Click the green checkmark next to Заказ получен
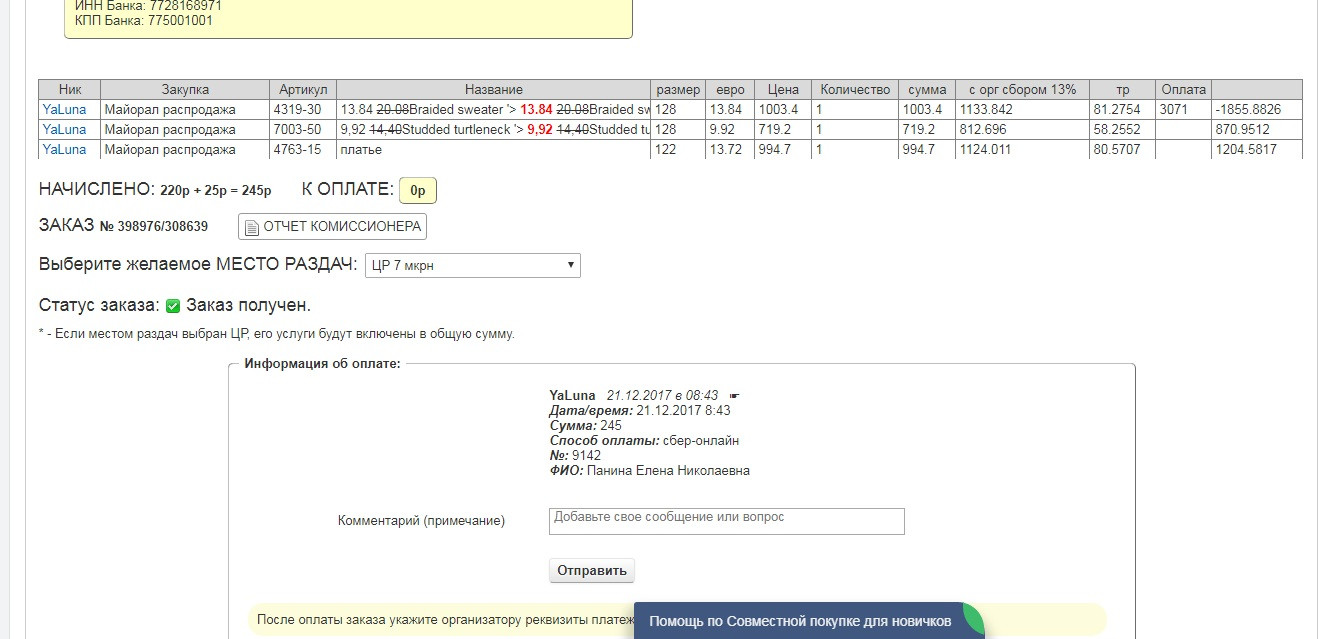1325x639 pixels. (173, 306)
